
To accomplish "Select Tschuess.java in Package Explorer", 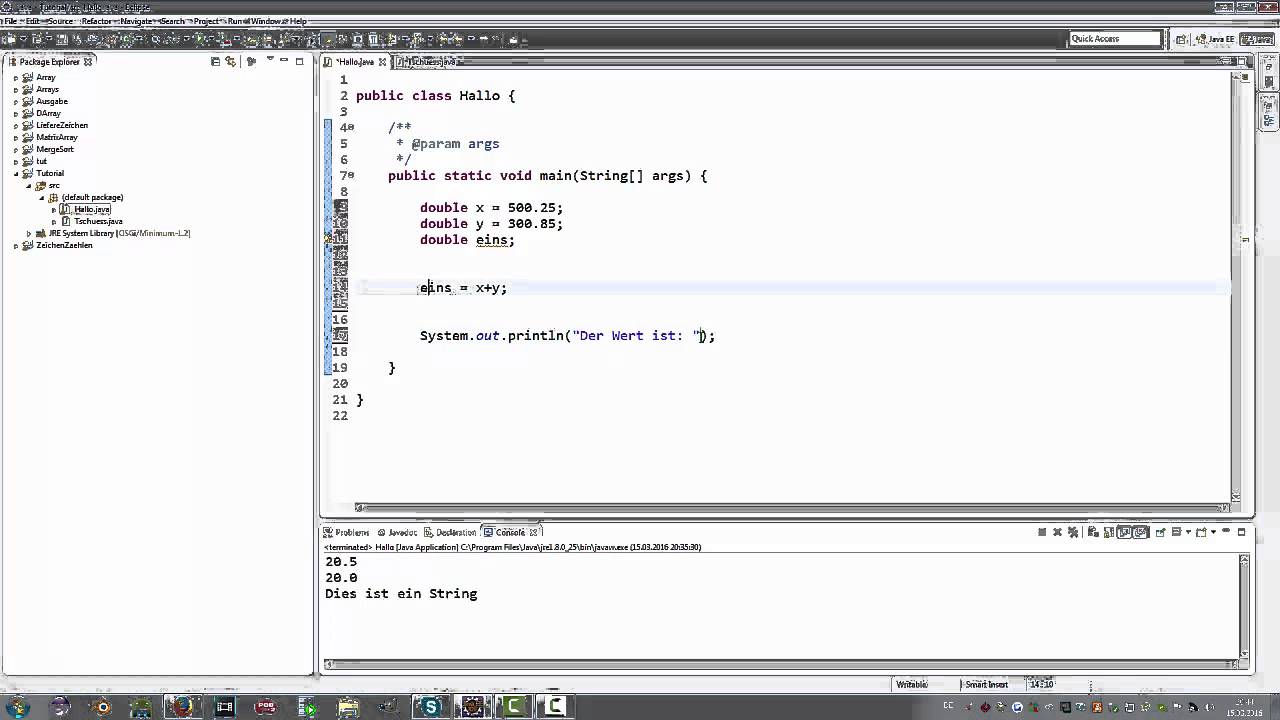I will (x=97, y=221).
